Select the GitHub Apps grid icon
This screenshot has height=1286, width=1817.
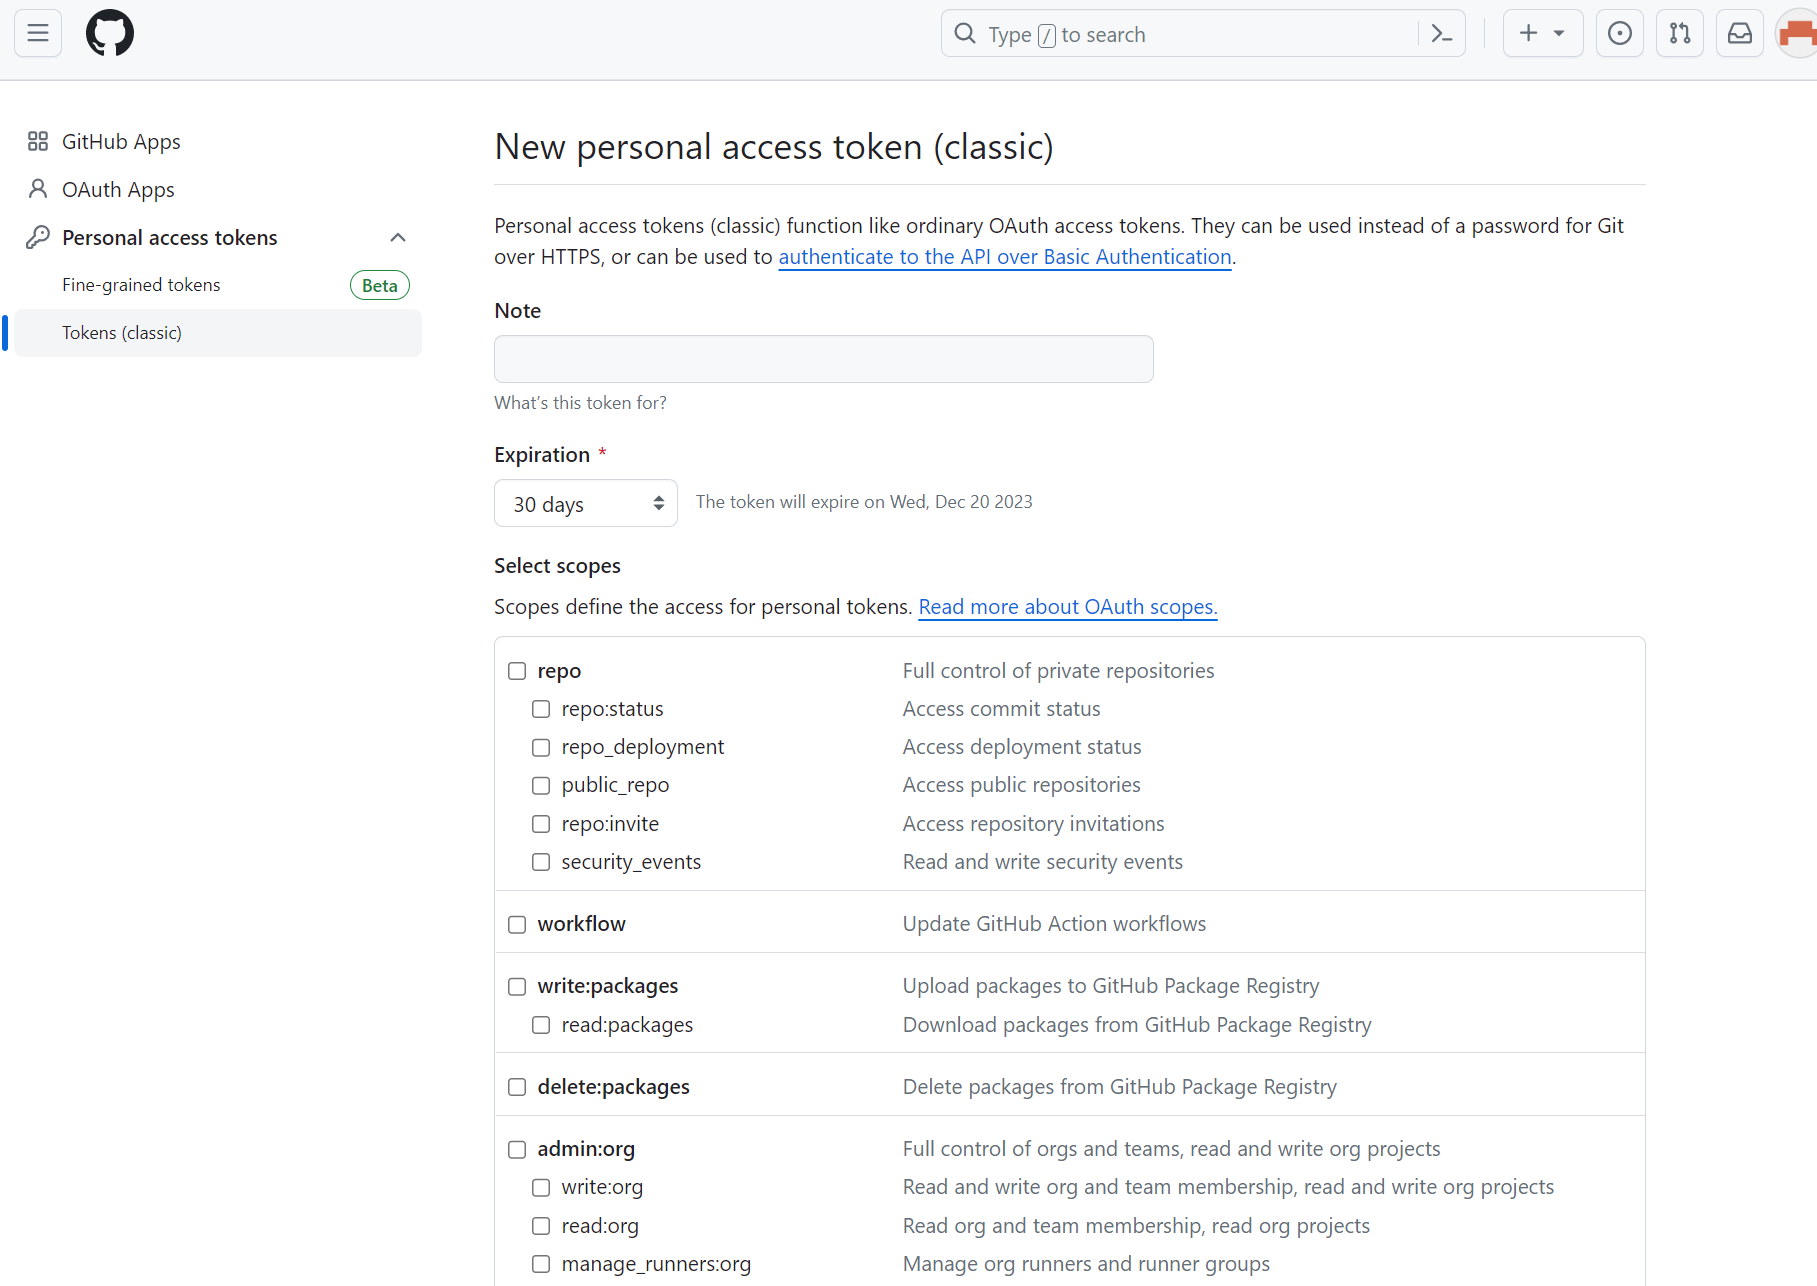pos(38,141)
